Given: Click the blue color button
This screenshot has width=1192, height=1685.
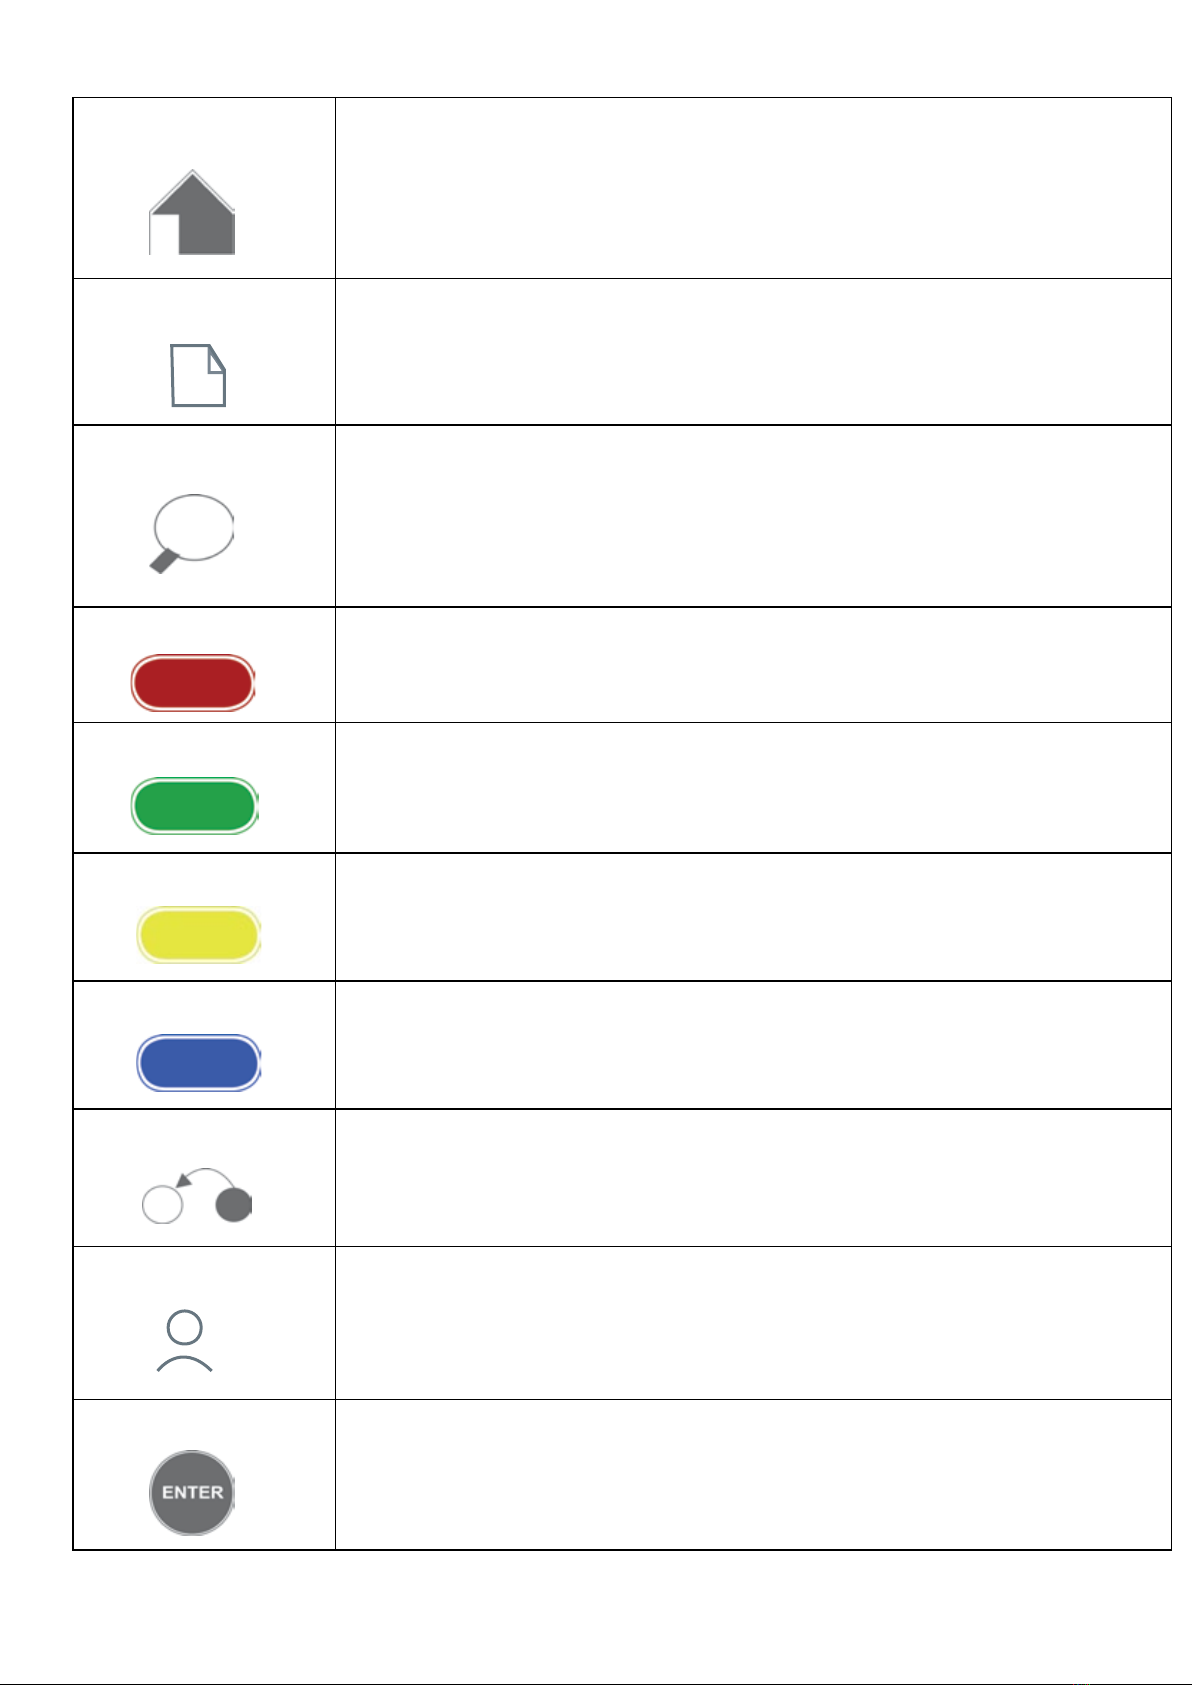Looking at the screenshot, I should coord(198,1062).
